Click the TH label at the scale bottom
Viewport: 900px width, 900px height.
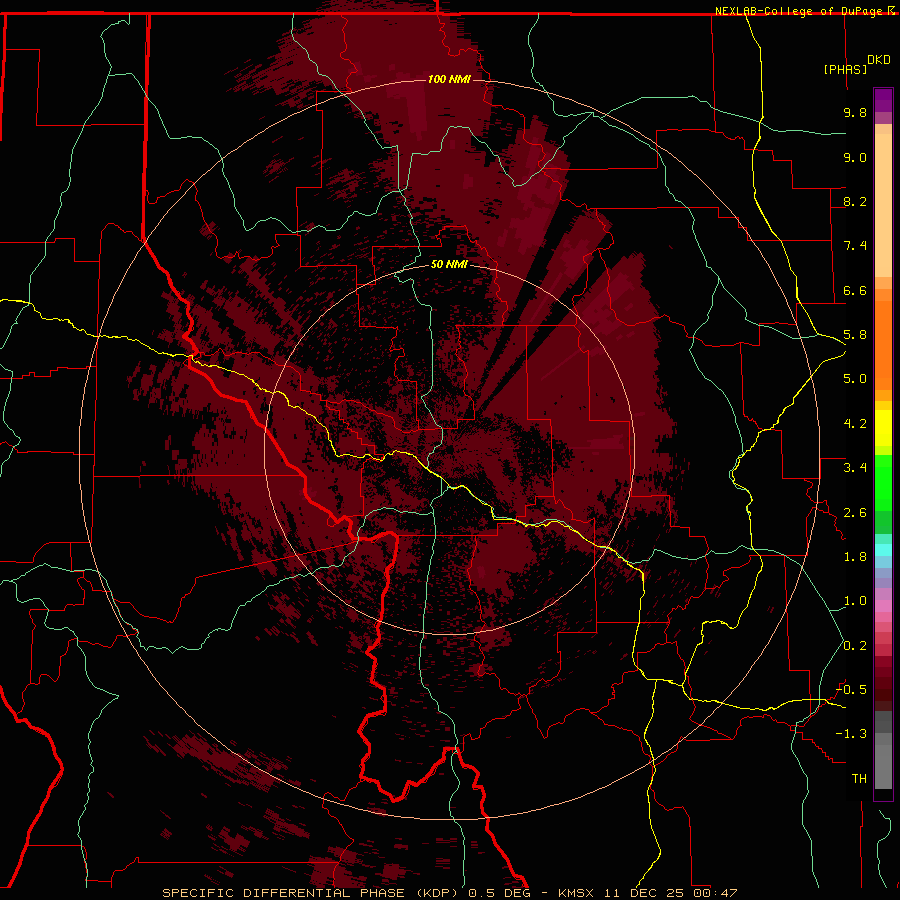[859, 779]
